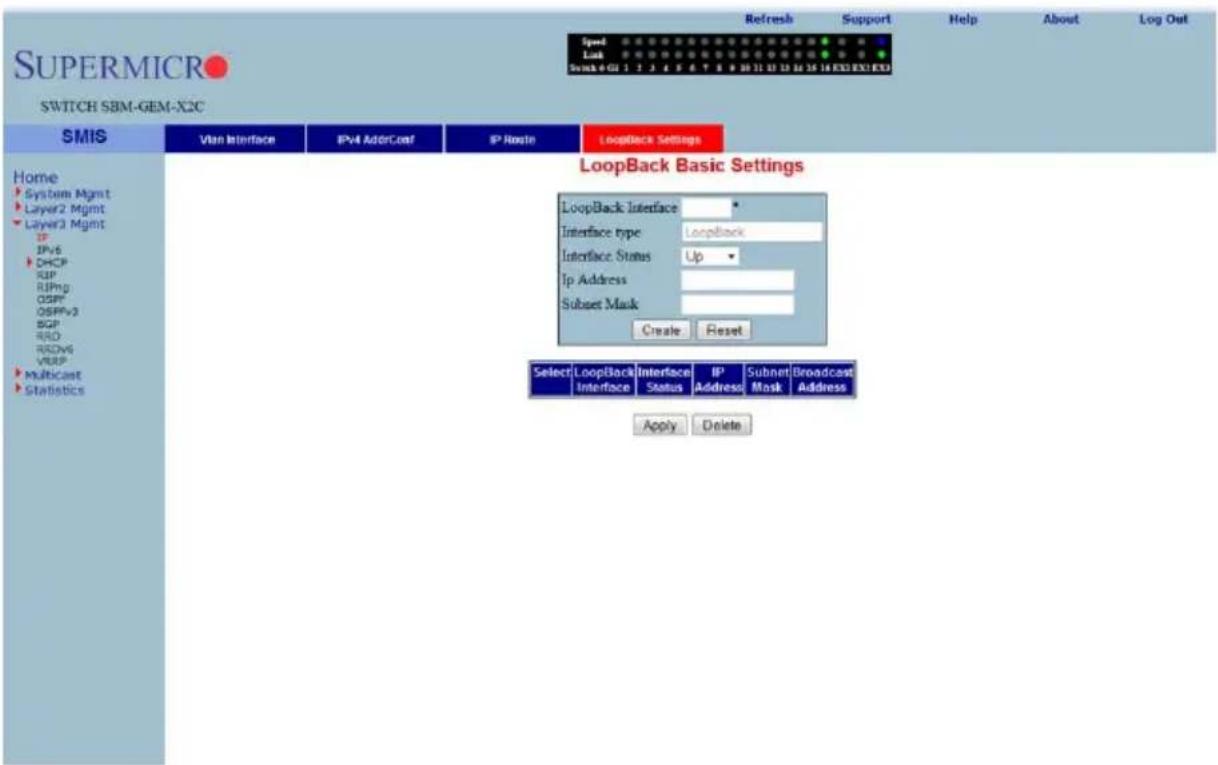
Task: Expand System Mgmt with its red arrow
Action: (16, 193)
